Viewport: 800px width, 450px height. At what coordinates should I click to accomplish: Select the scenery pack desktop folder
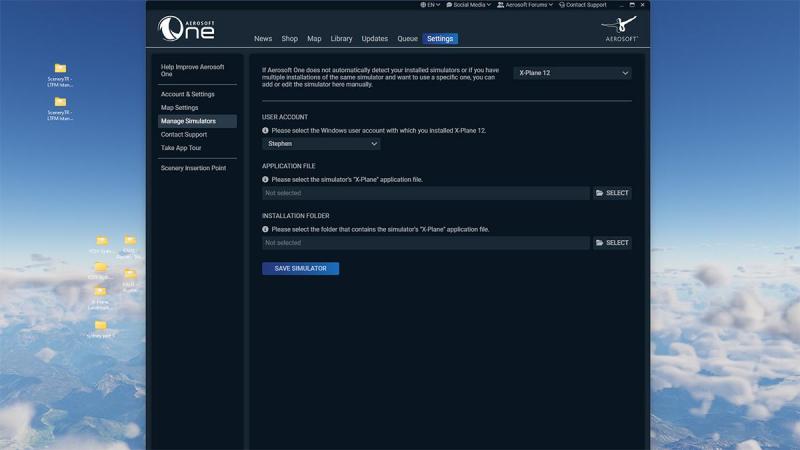tap(101, 329)
